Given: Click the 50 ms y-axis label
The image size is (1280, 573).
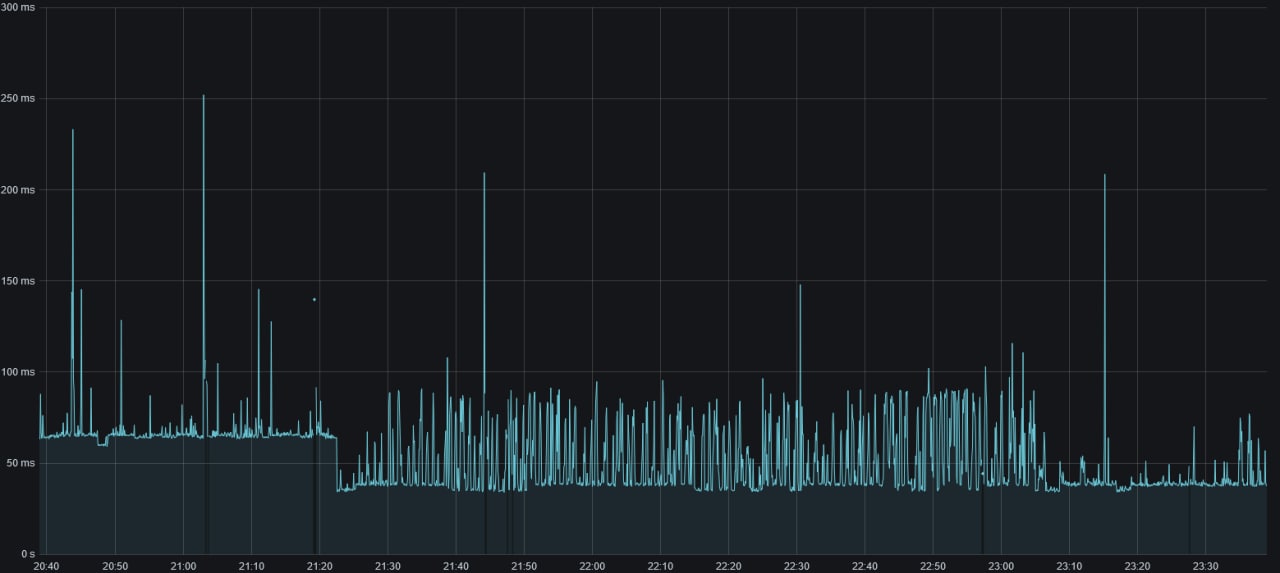Looking at the screenshot, I should click(x=20, y=463).
